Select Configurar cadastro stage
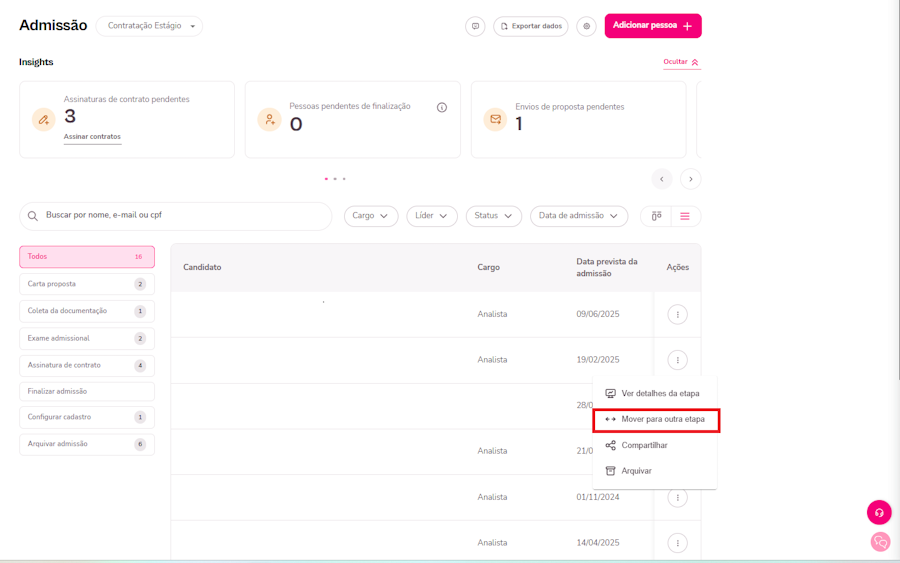900x563 pixels. (x=87, y=417)
